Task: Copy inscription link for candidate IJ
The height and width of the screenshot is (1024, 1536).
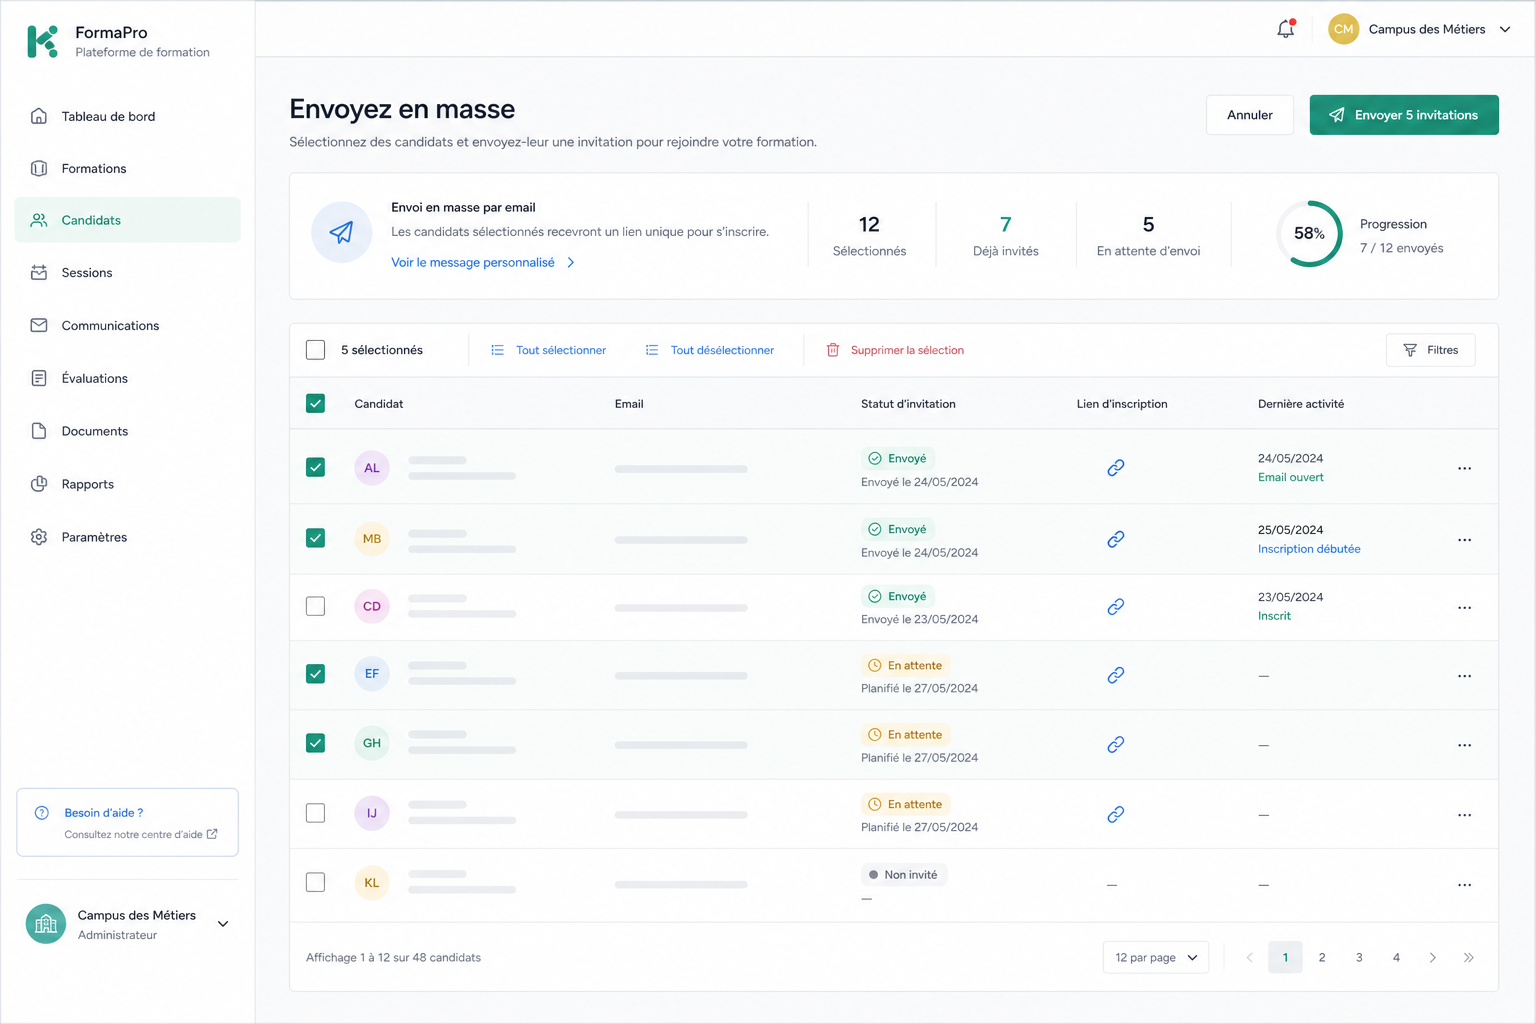Action: click(1116, 815)
